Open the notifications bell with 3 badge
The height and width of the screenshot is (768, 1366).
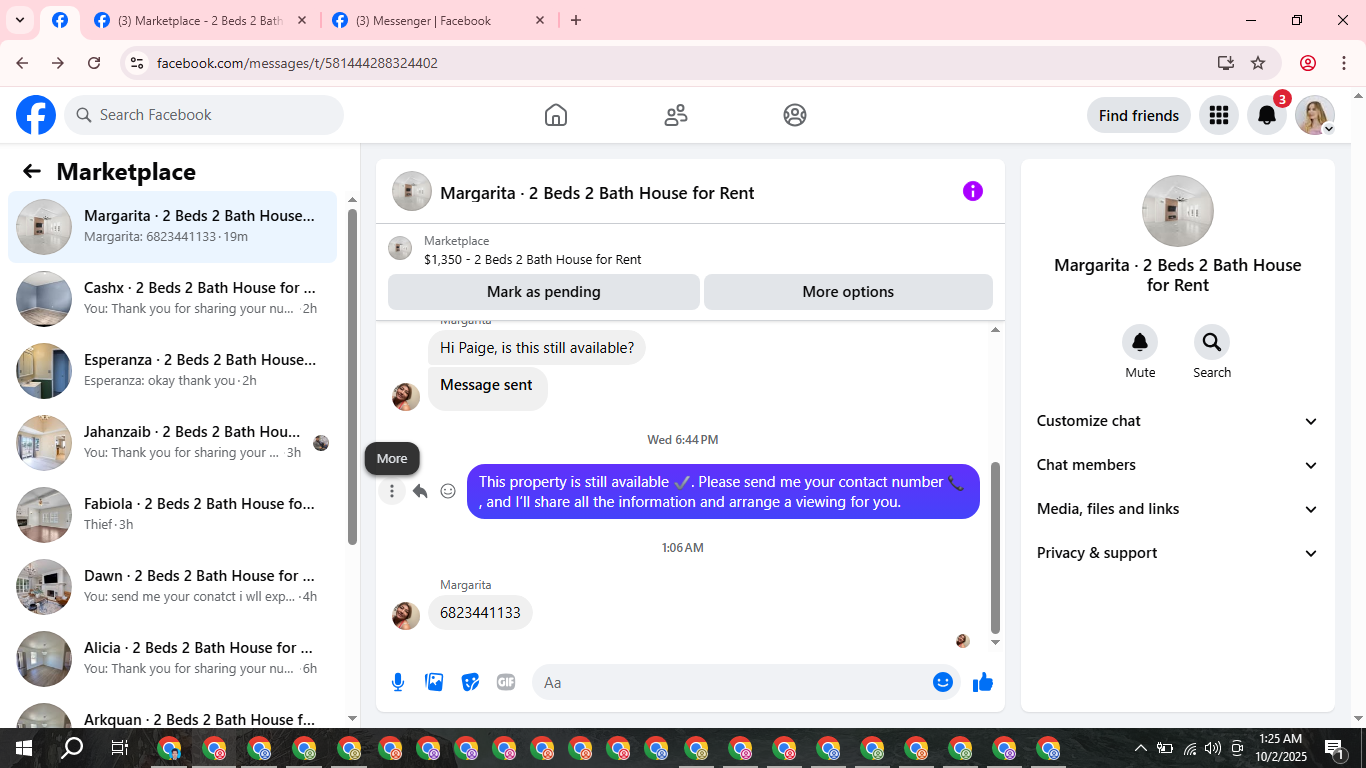(x=1267, y=115)
